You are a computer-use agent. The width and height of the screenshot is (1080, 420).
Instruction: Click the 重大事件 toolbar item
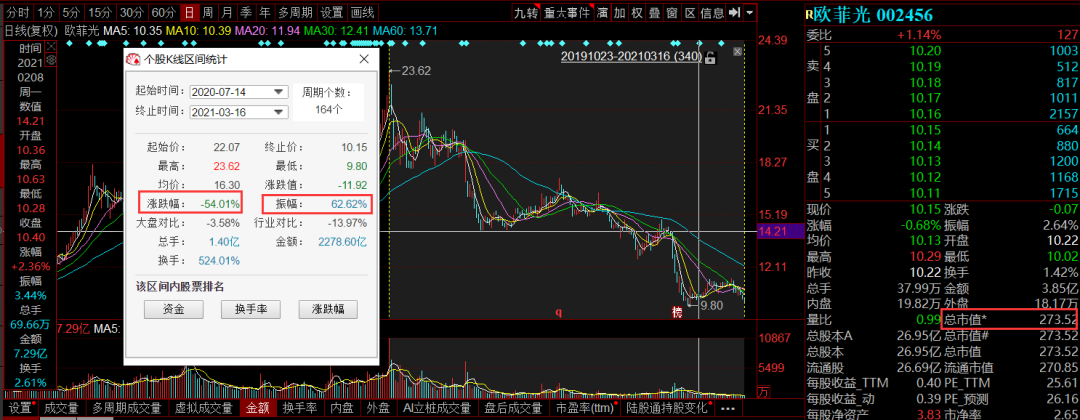pos(568,12)
